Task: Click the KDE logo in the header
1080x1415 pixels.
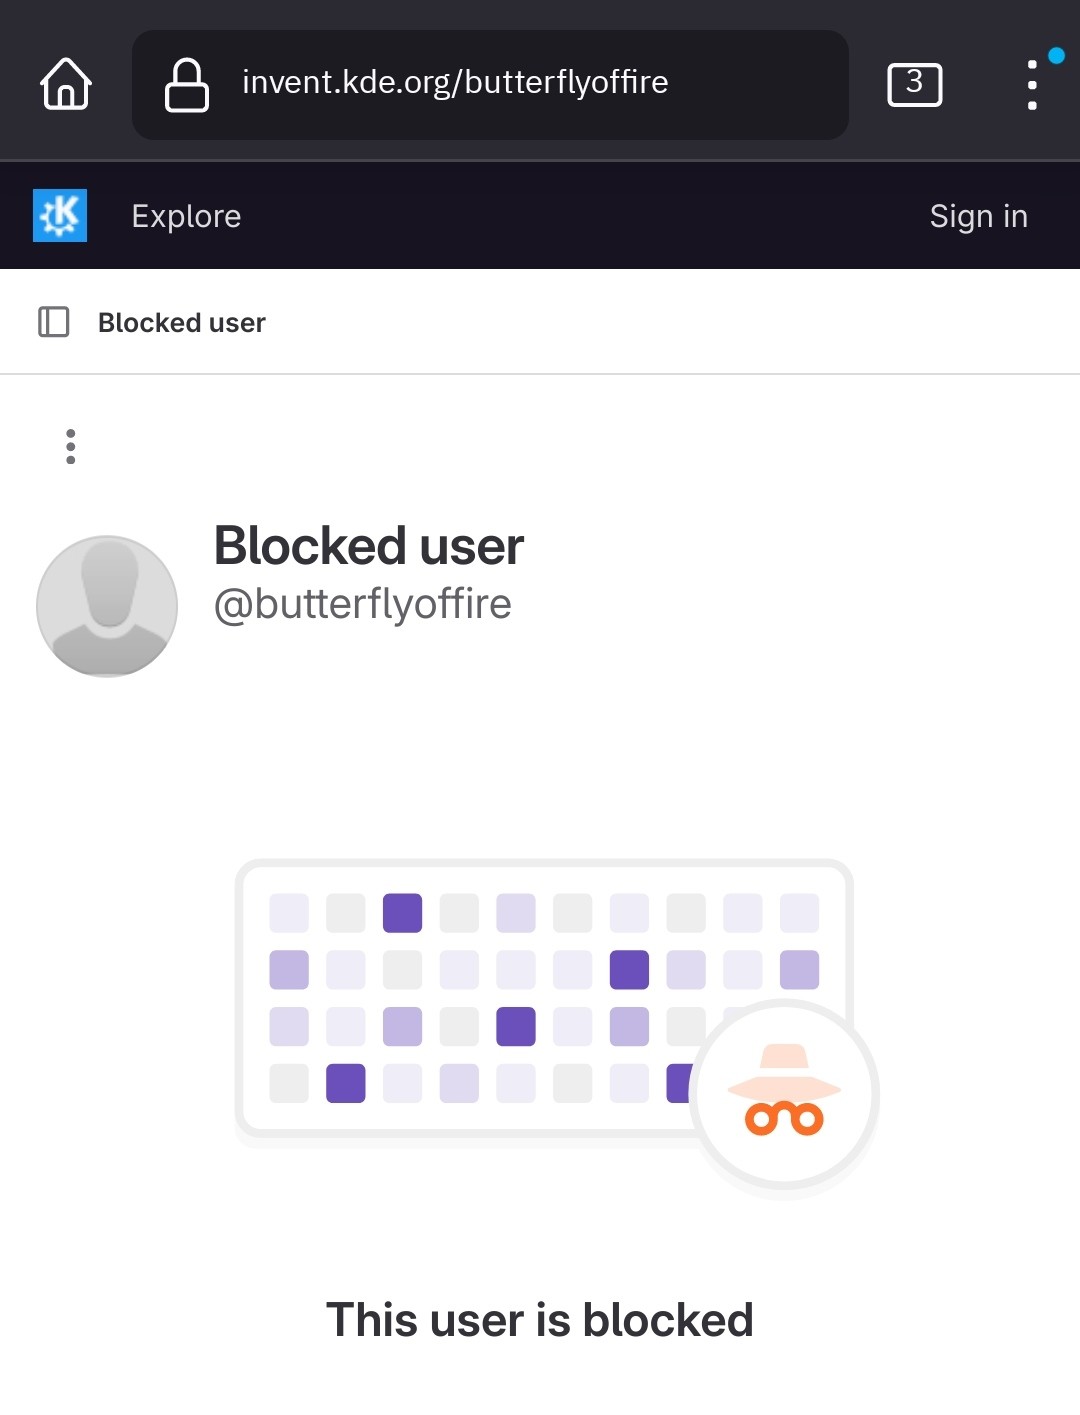Action: coord(60,215)
